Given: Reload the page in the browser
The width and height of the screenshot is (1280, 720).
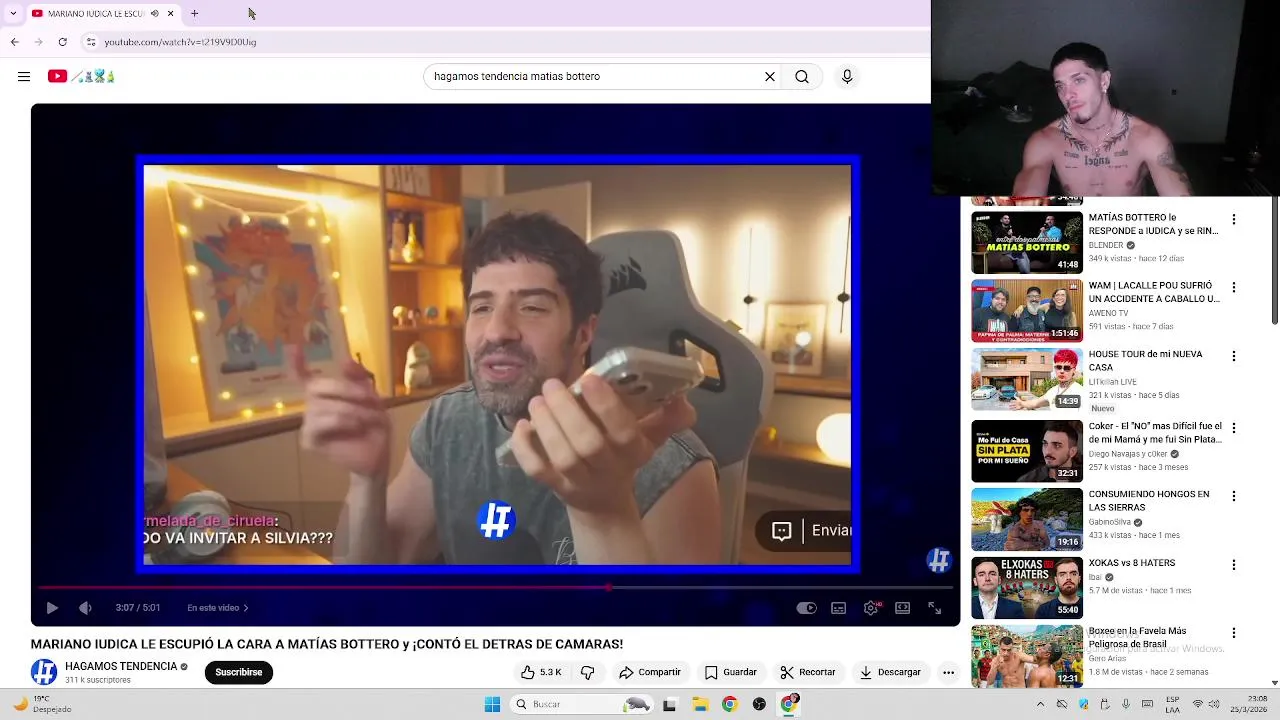Looking at the screenshot, I should pyautogui.click(x=63, y=42).
